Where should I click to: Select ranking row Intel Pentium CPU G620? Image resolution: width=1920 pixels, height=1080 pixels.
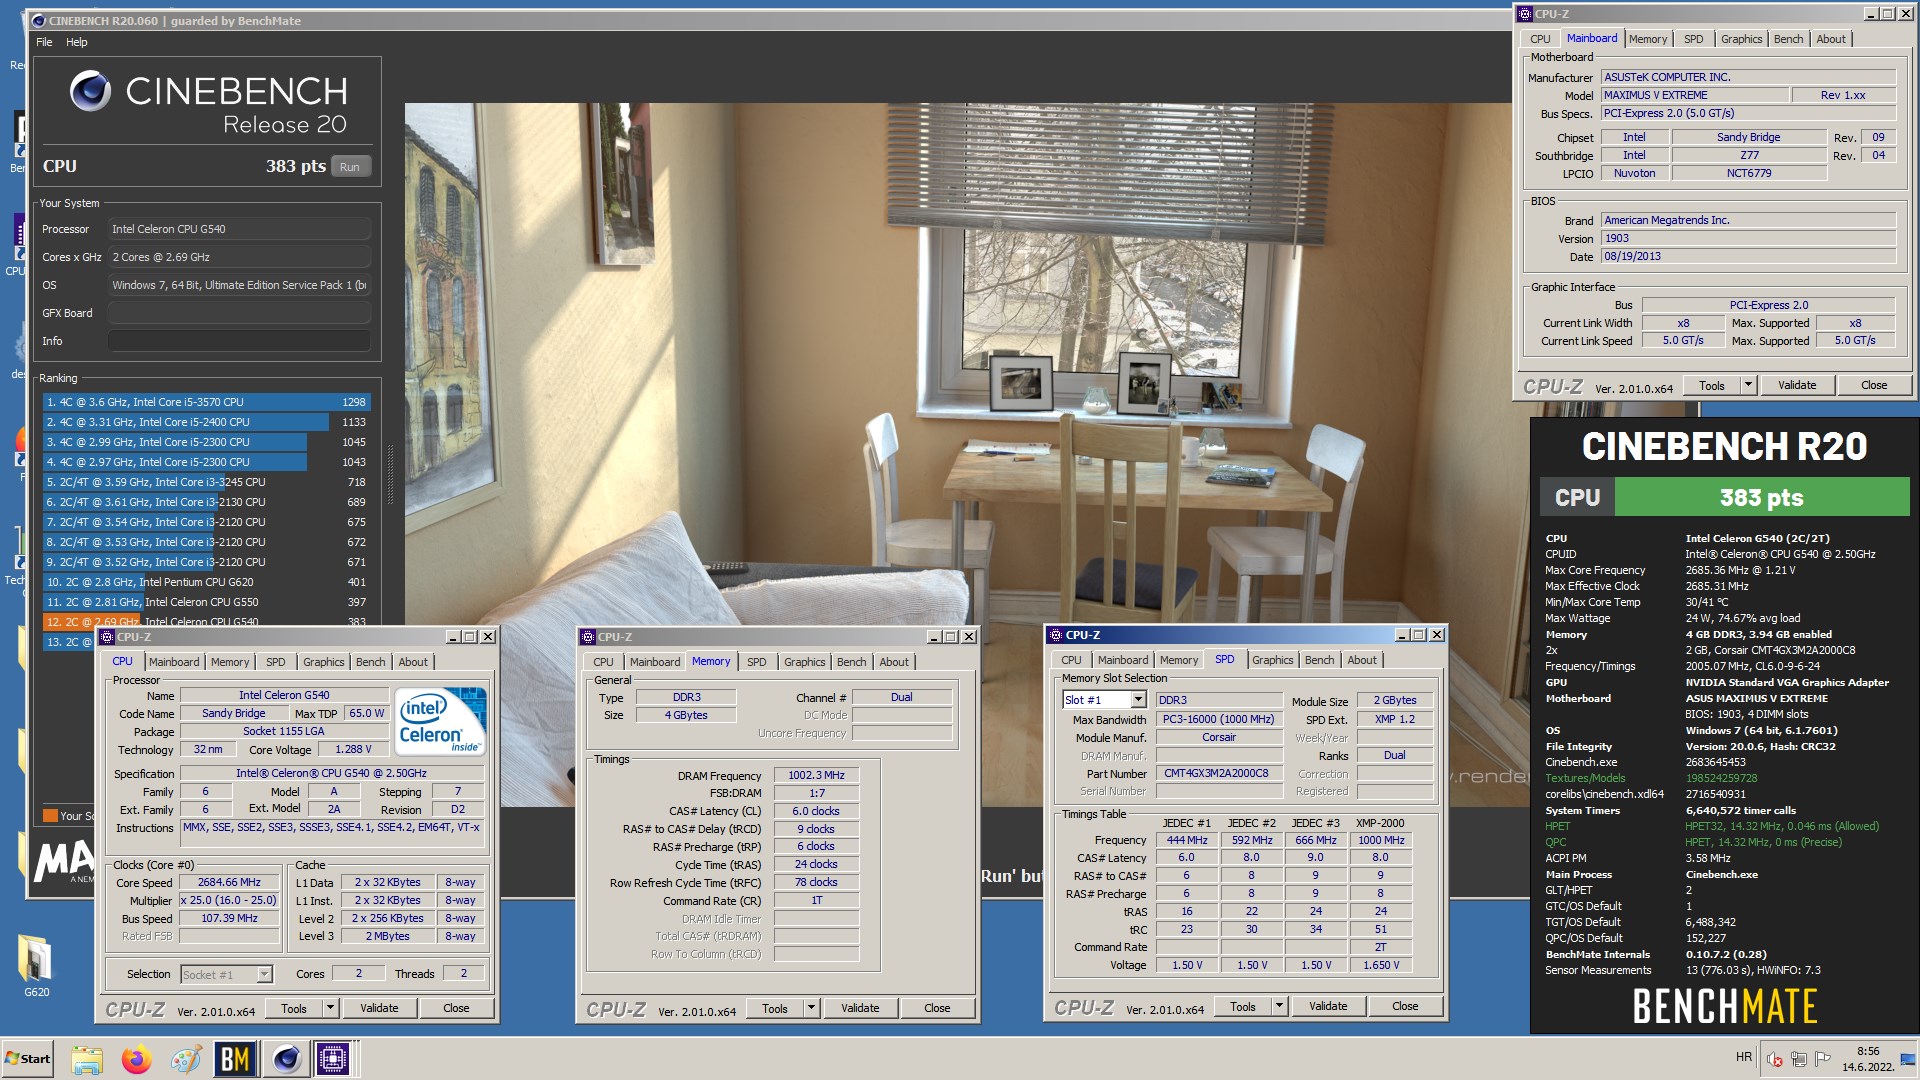click(x=206, y=582)
